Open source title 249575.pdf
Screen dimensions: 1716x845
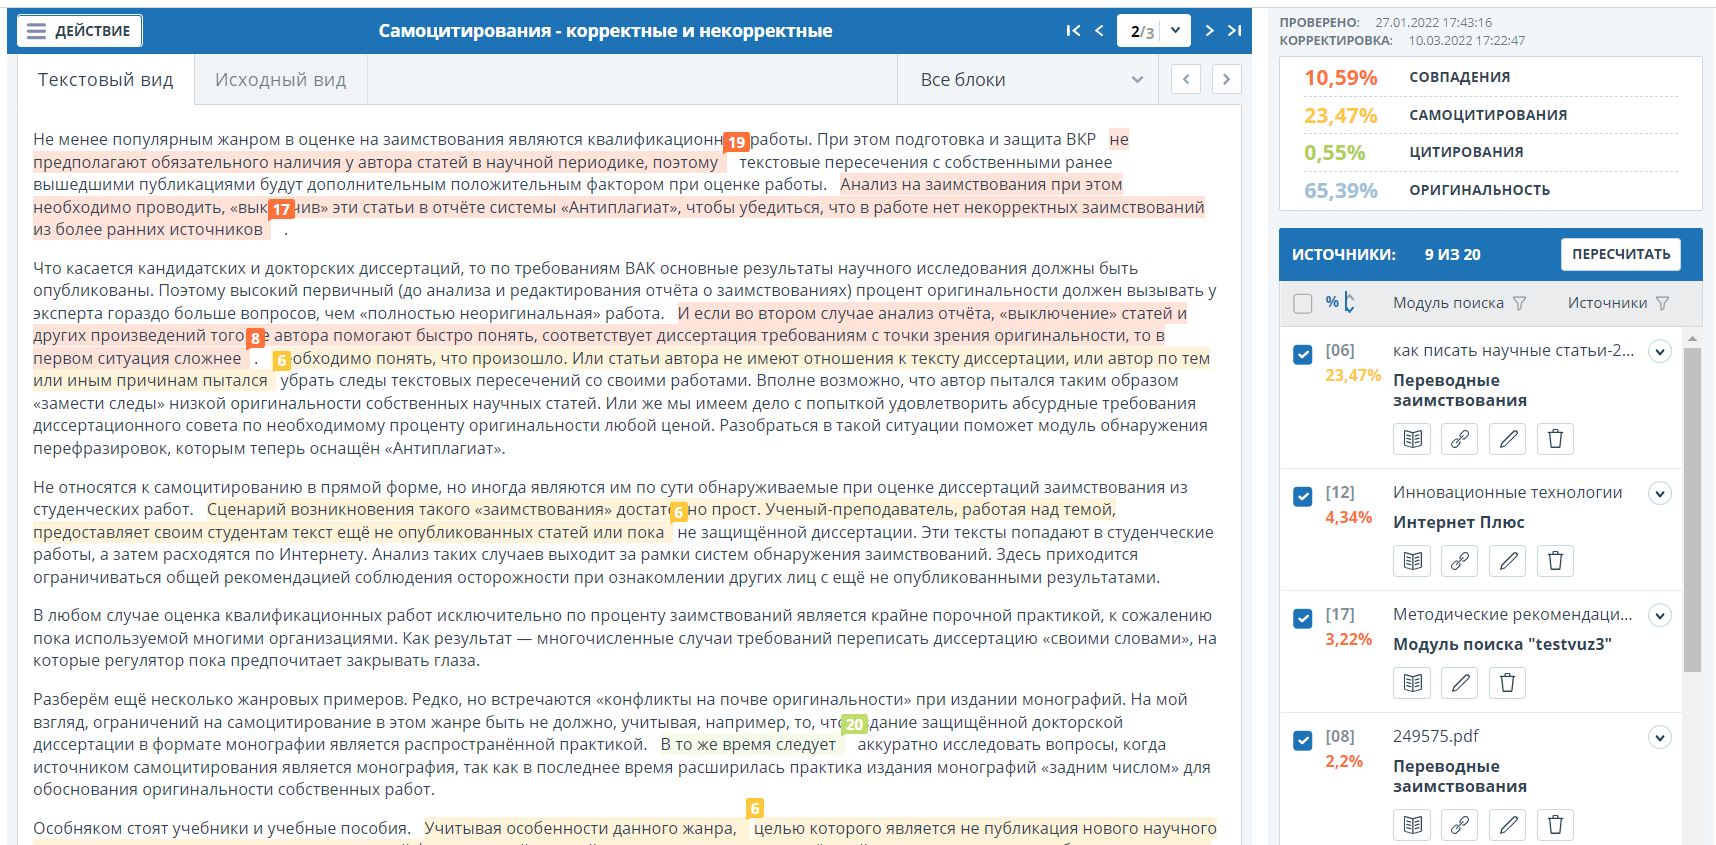pyautogui.click(x=1436, y=737)
